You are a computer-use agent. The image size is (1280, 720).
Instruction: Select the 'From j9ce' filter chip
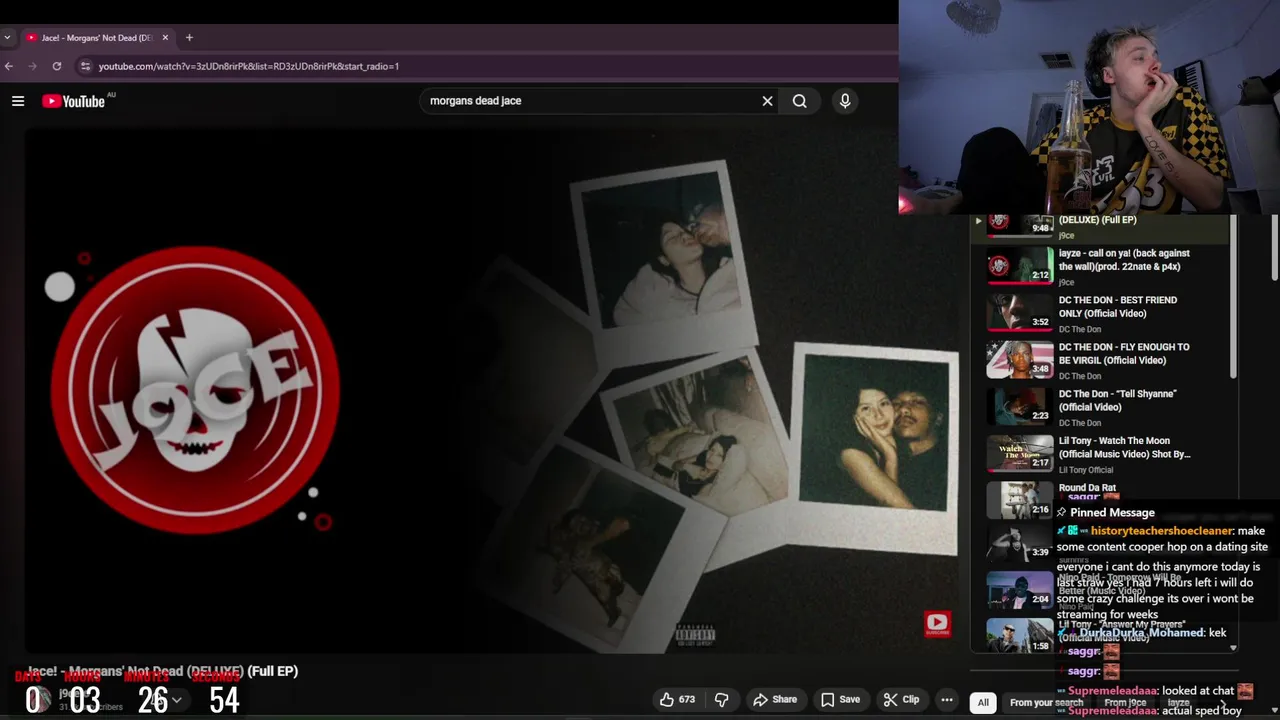(1125, 702)
